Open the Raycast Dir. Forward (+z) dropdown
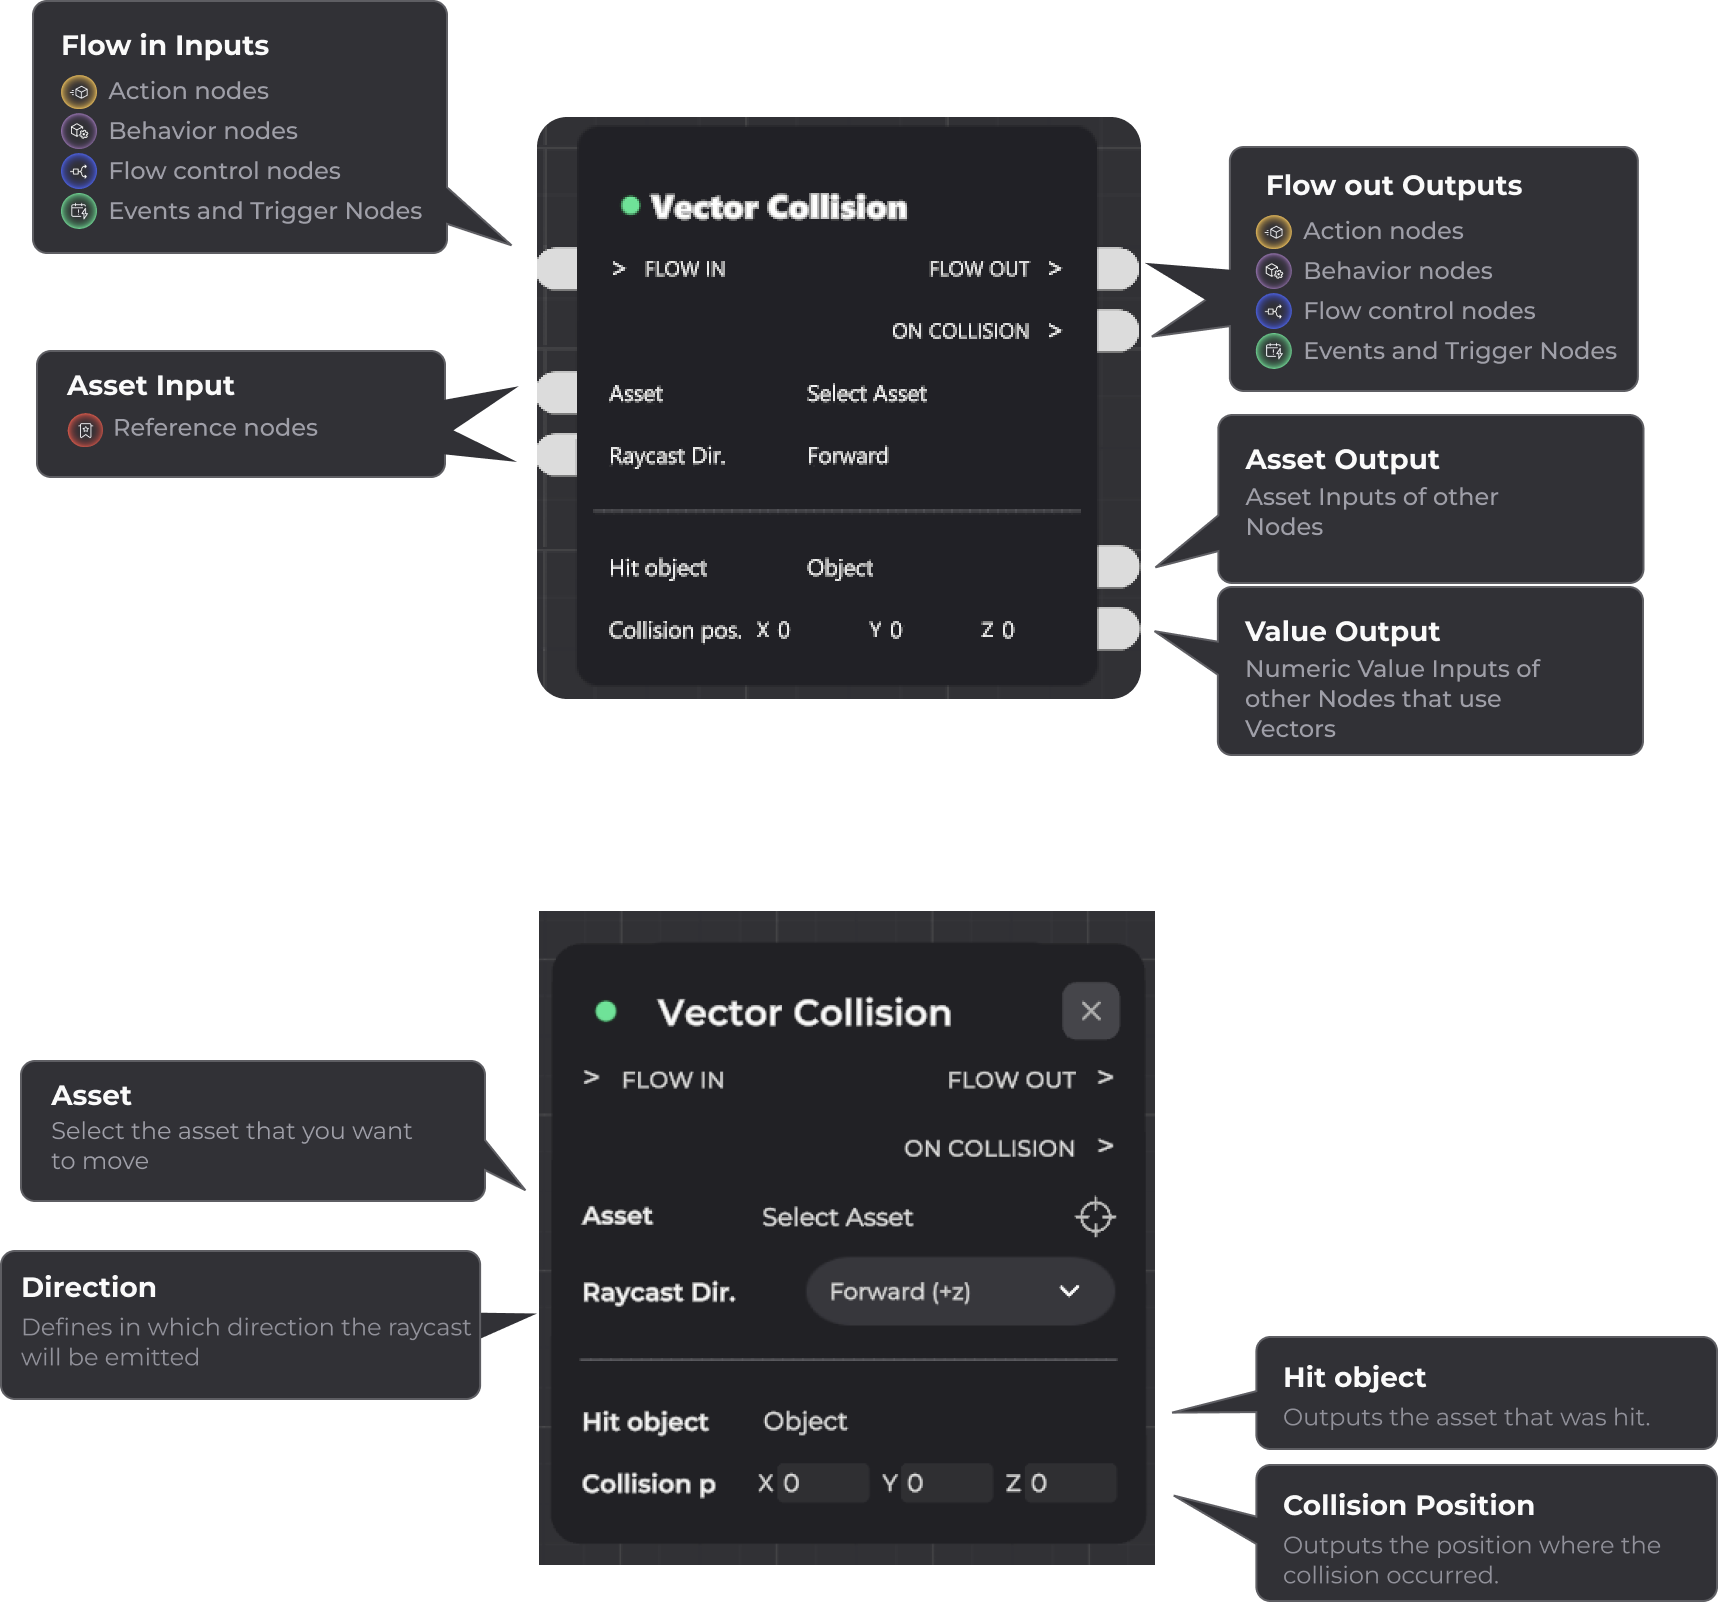Viewport: 1735px width, 1602px height. pyautogui.click(x=959, y=1292)
